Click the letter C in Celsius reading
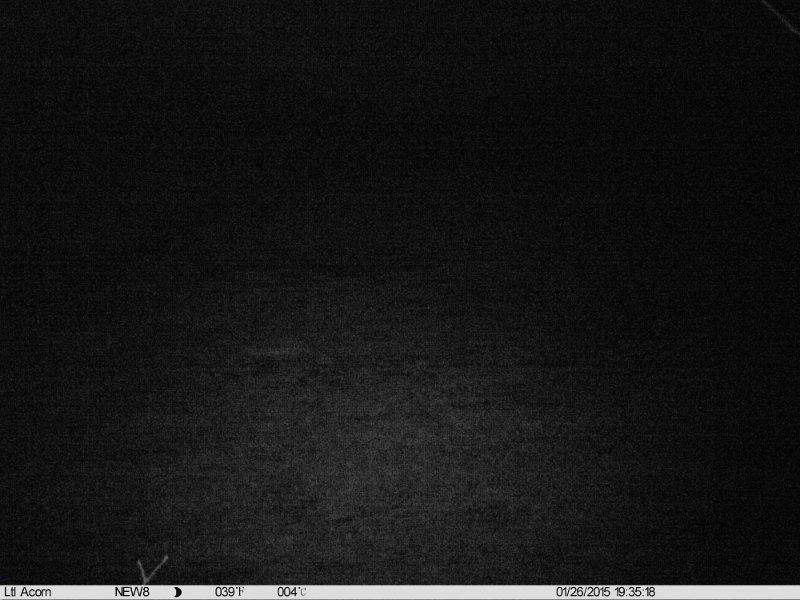Image resolution: width=800 pixels, height=600 pixels. (x=303, y=593)
